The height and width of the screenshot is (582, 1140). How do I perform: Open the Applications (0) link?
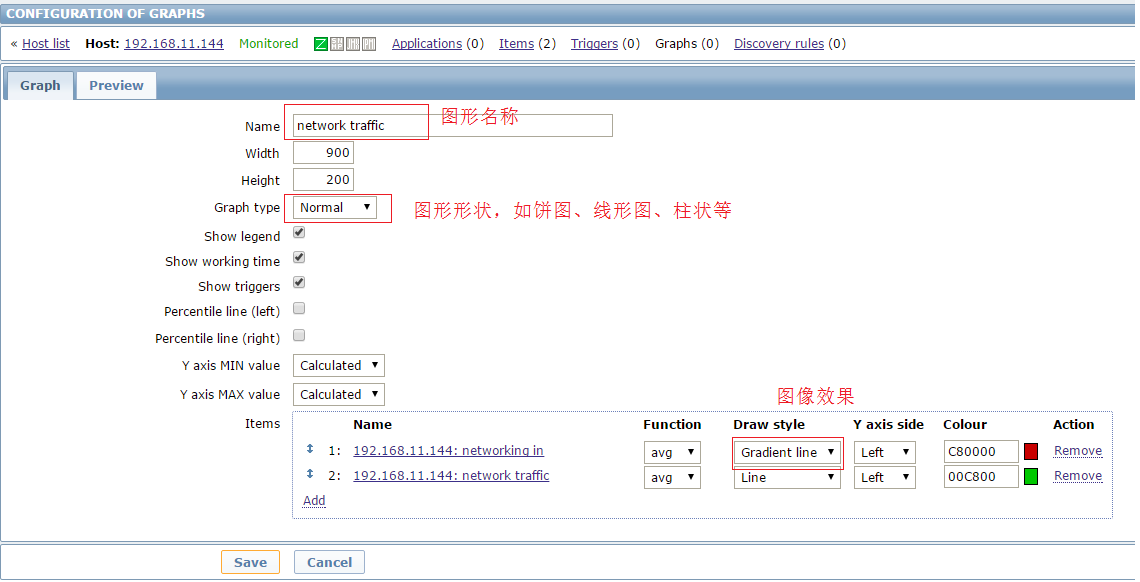pyautogui.click(x=427, y=44)
